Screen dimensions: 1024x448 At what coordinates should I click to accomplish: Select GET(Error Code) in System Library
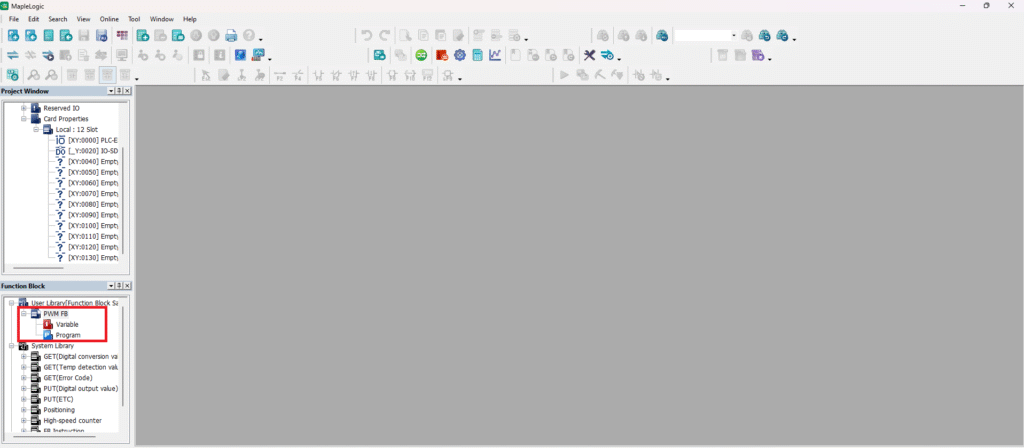pos(68,377)
